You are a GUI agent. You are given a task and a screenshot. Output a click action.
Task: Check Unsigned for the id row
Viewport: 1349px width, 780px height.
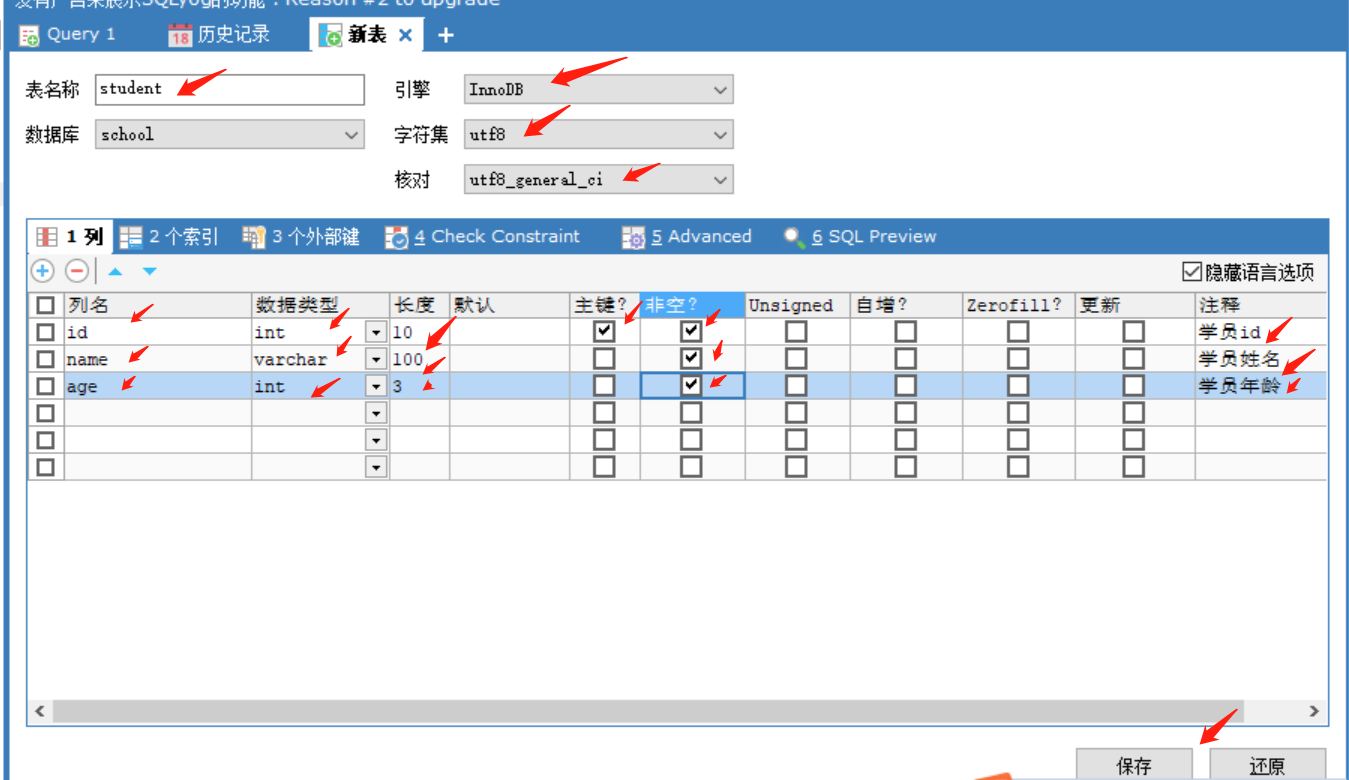coord(796,331)
